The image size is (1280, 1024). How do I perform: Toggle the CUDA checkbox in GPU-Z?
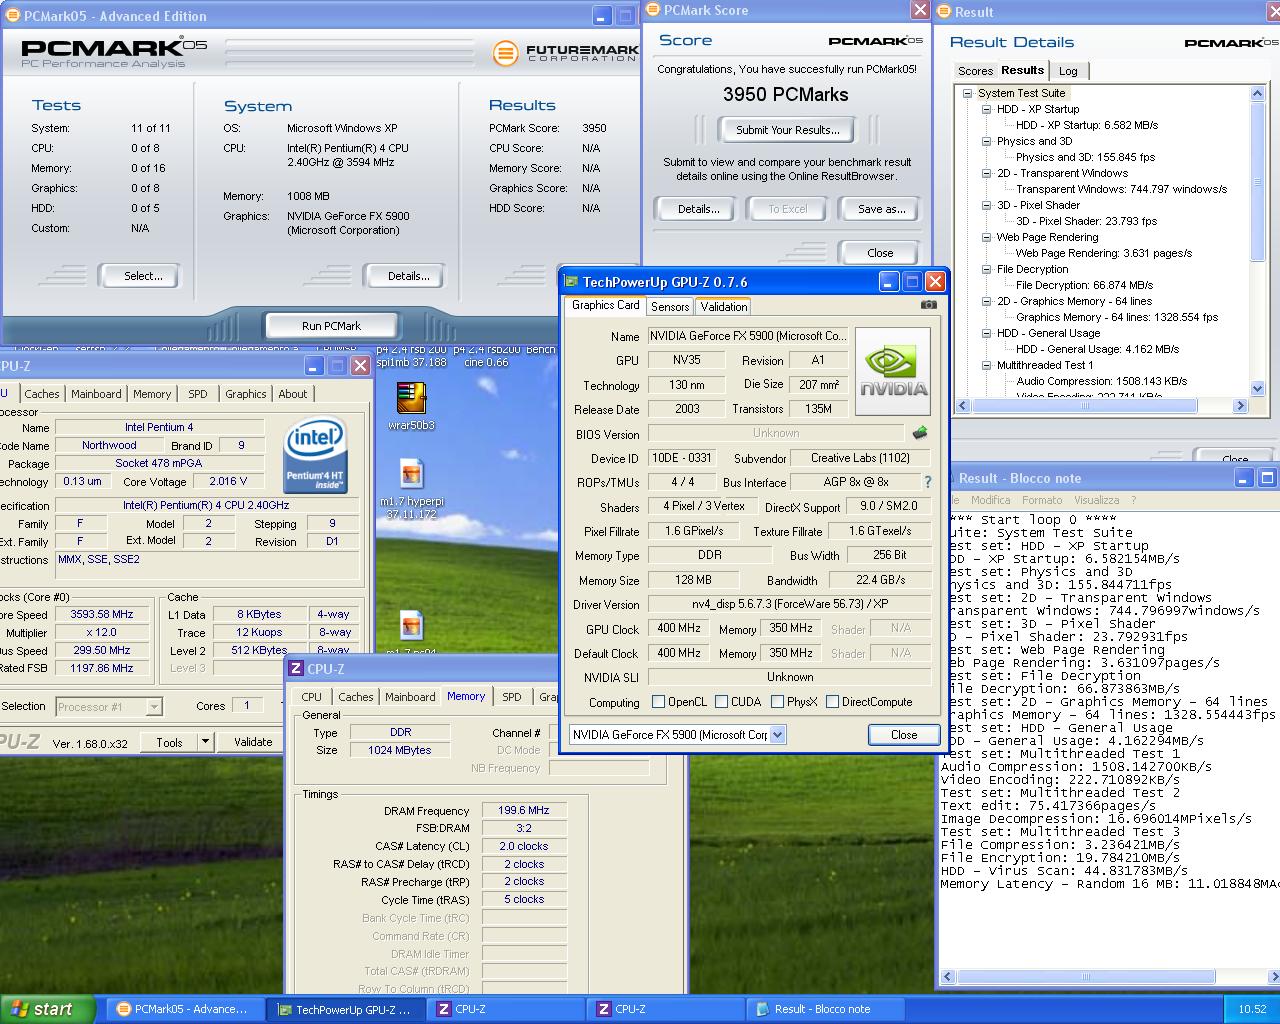tap(721, 702)
